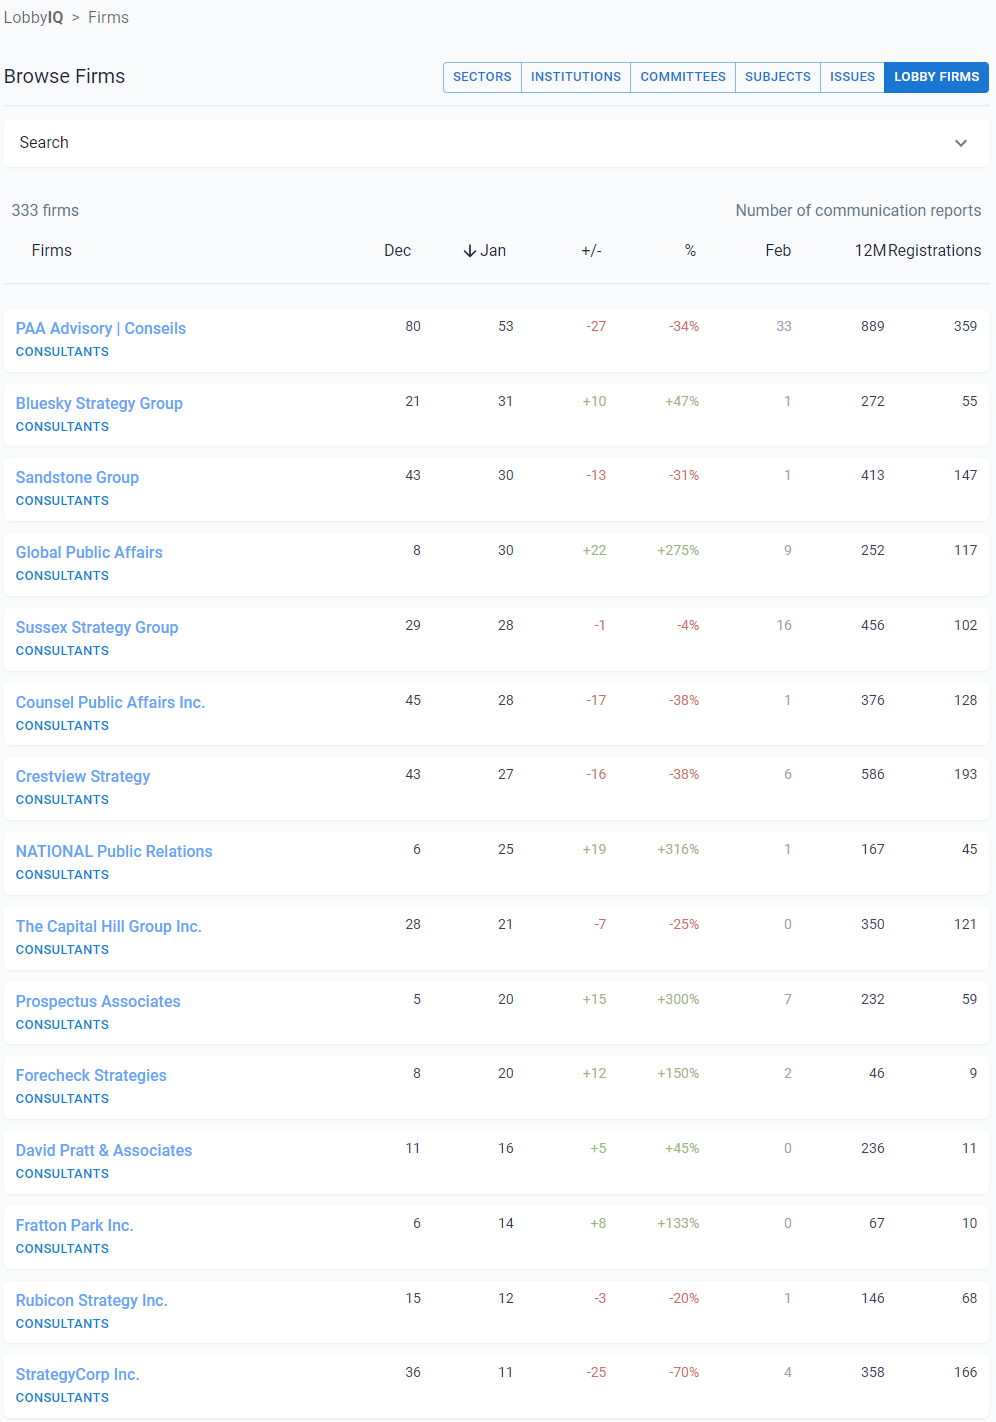The height and width of the screenshot is (1422, 996).
Task: Sort by the Dec column header
Action: pyautogui.click(x=398, y=251)
